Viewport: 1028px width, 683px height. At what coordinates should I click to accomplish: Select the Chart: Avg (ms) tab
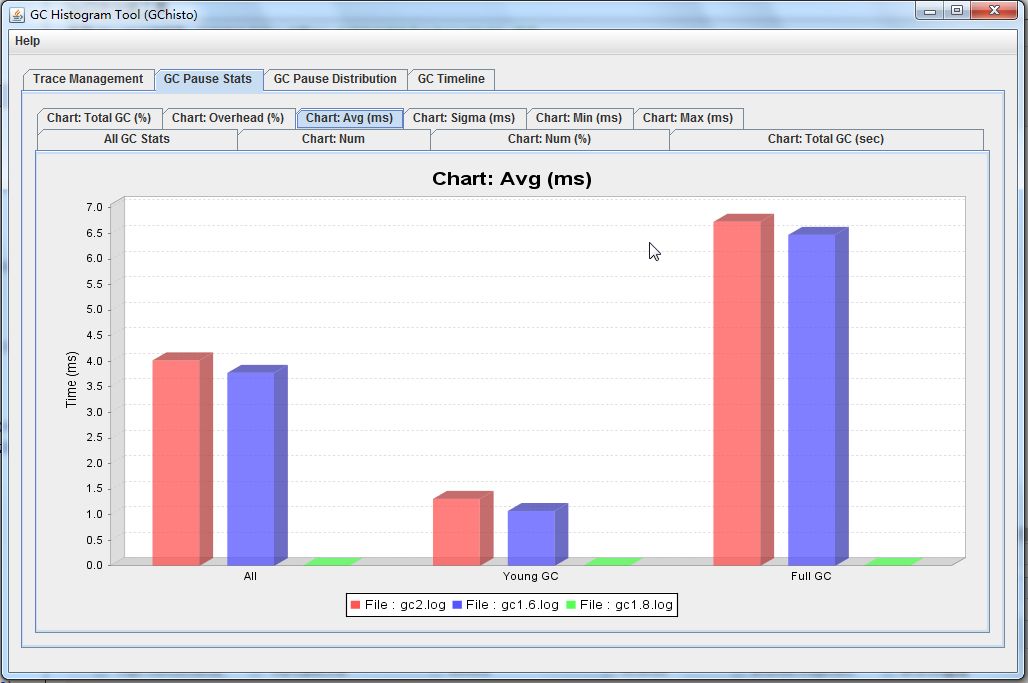[x=349, y=118]
